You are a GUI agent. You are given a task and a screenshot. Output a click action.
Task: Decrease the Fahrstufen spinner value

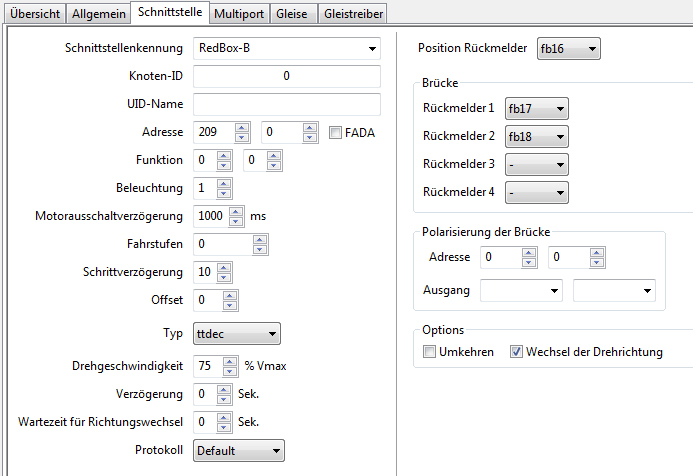[261, 248]
